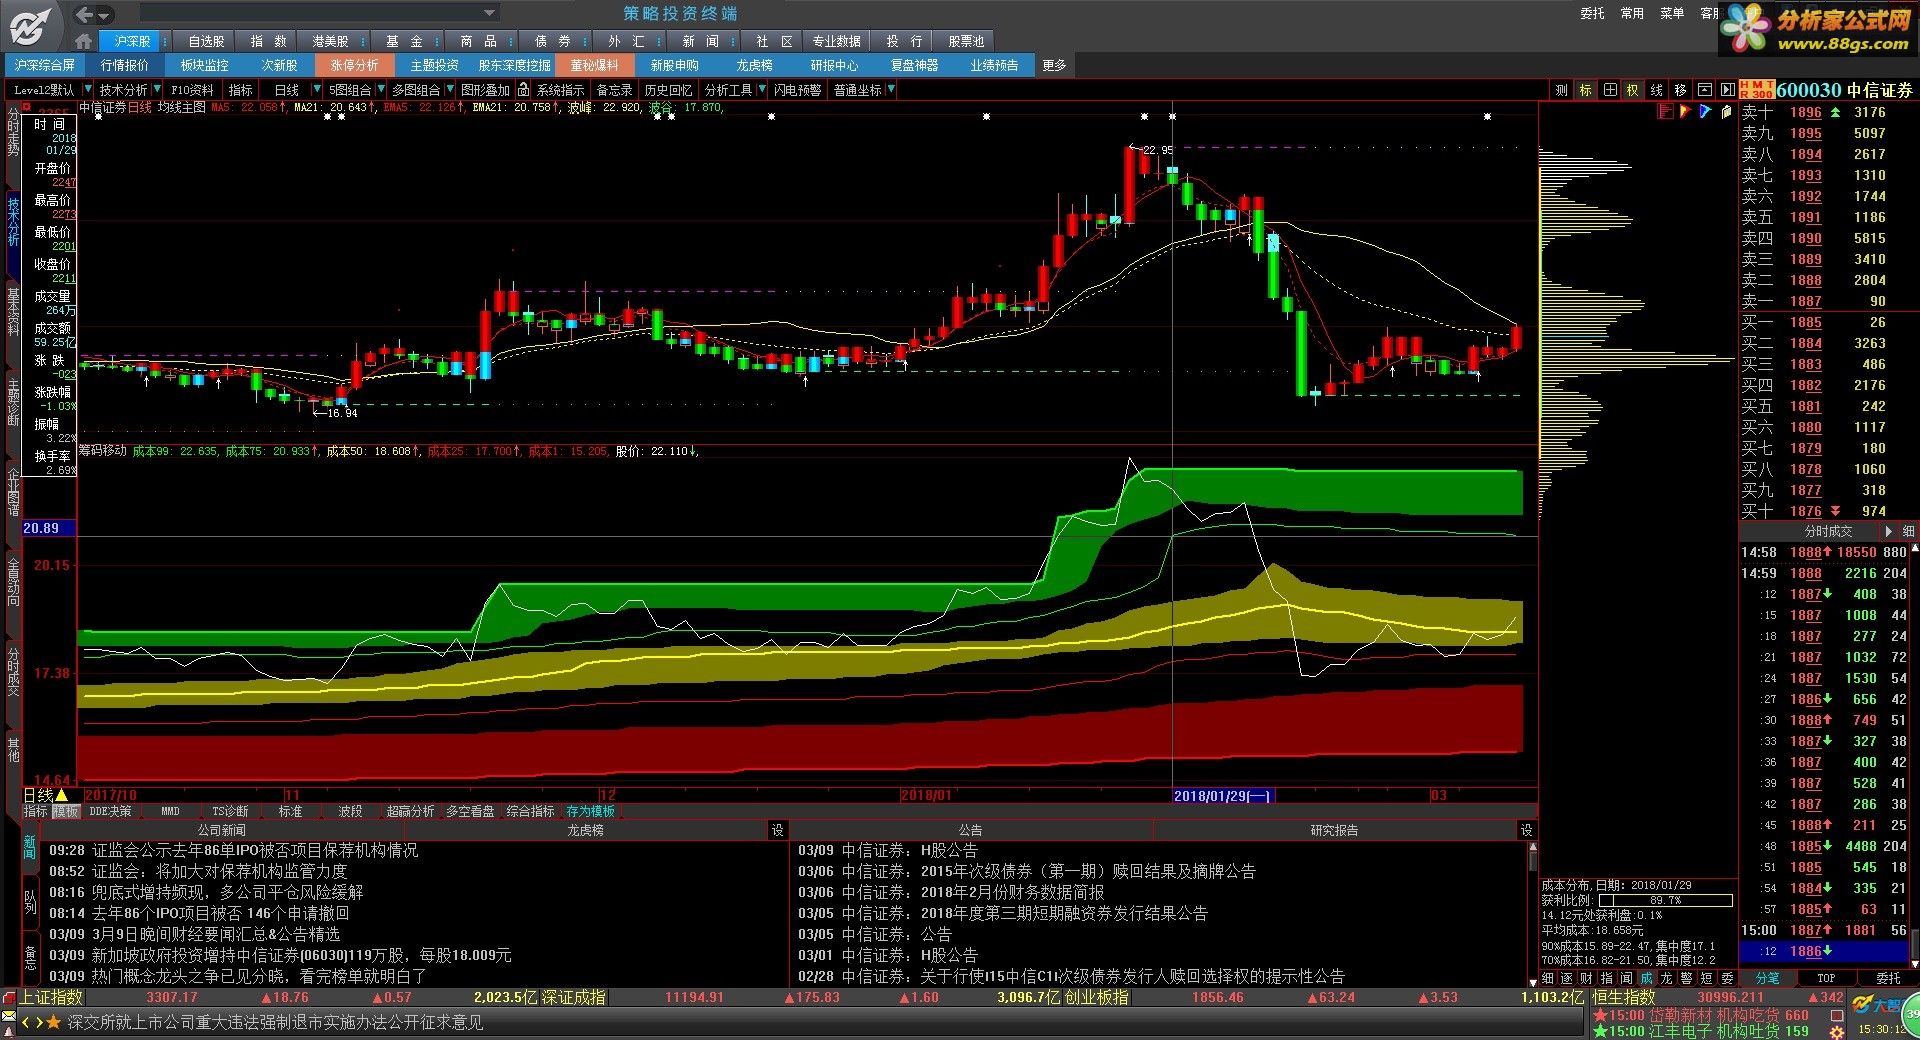
Task: Click the beige clip icon beside flags
Action: (x=1726, y=112)
